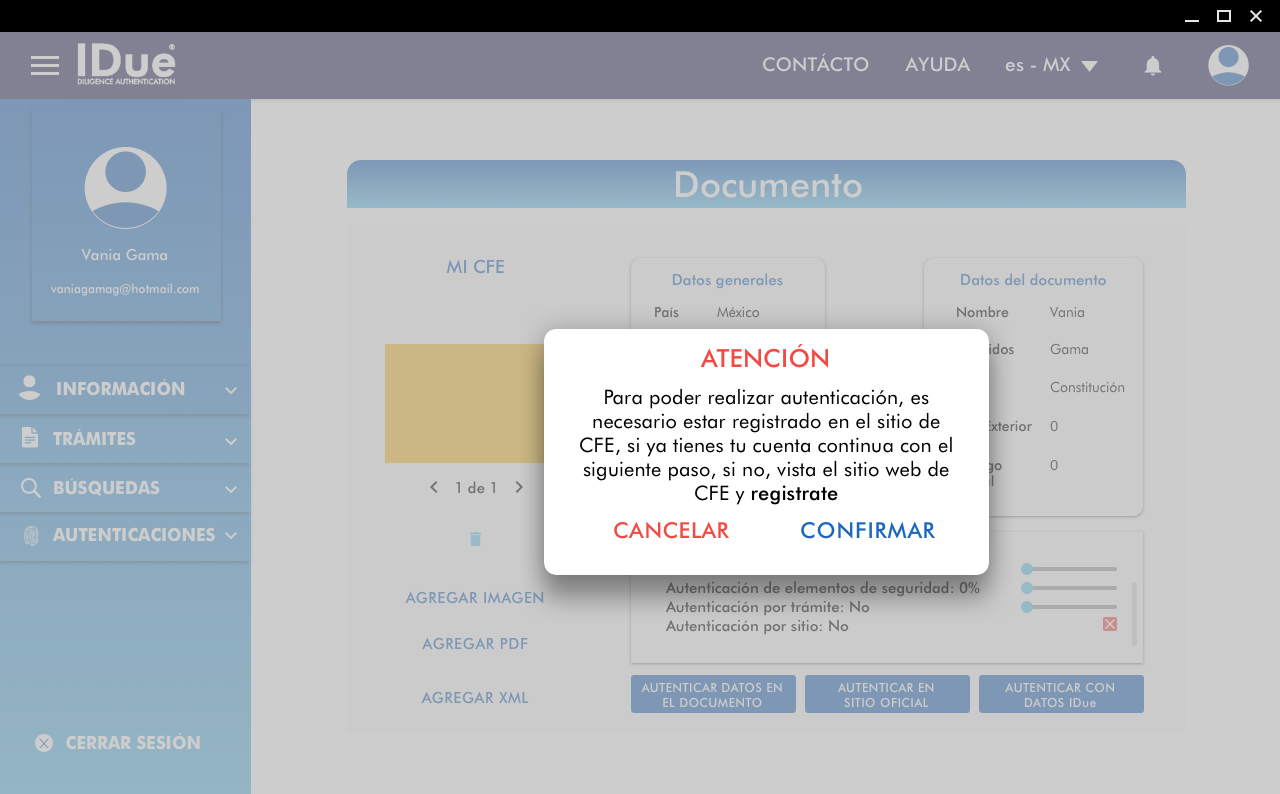Open the es - MX language dropdown
Image resolution: width=1280 pixels, height=794 pixels.
pos(1051,66)
